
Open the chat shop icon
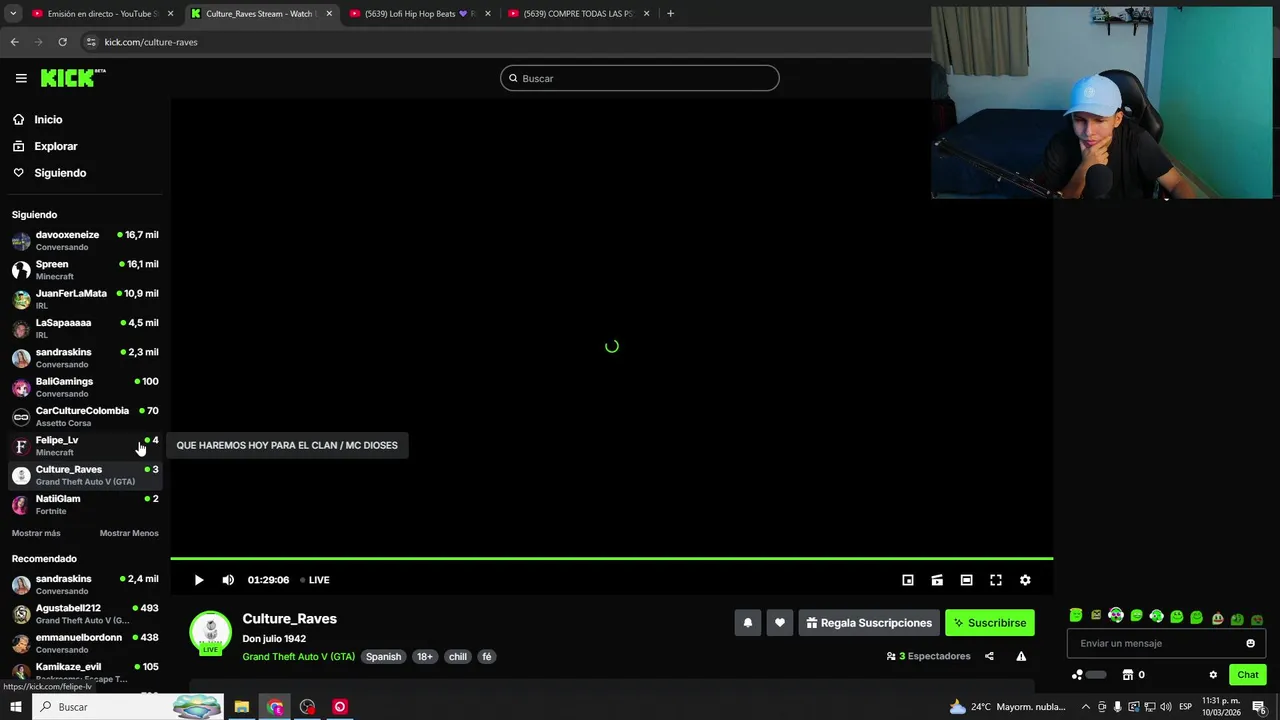pos(1128,675)
